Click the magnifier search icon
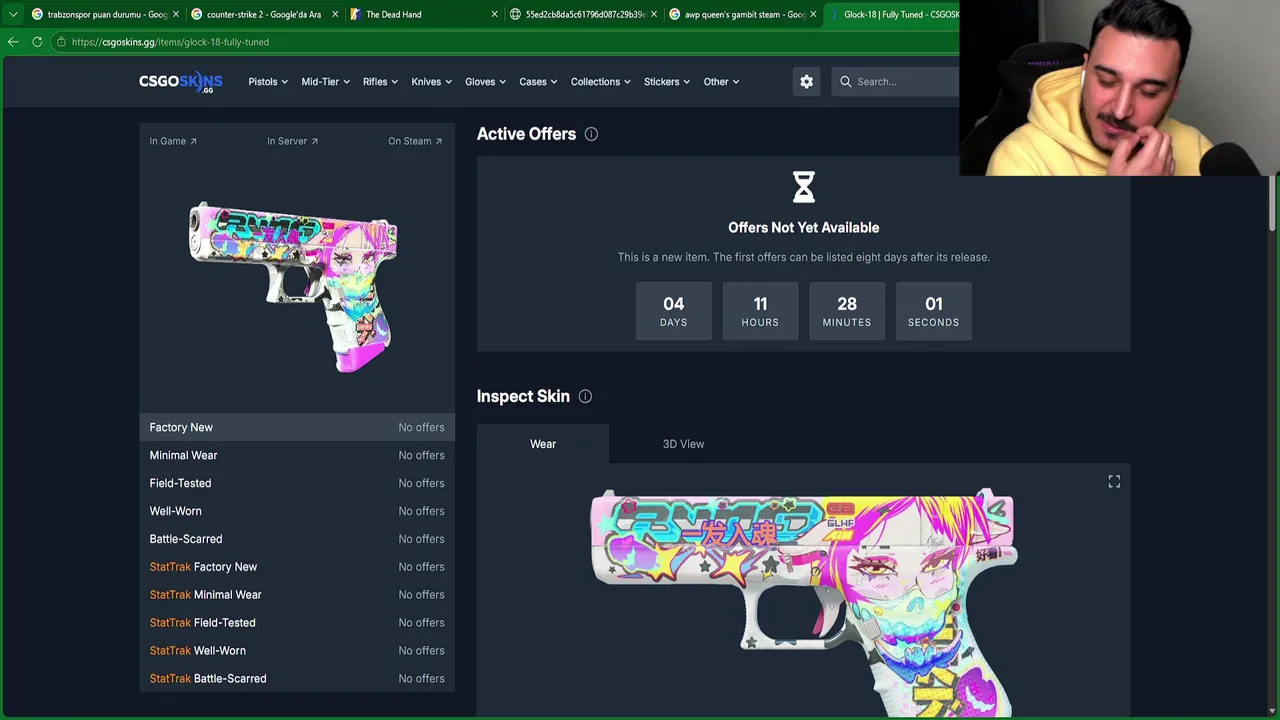The width and height of the screenshot is (1280, 720). pyautogui.click(x=846, y=82)
